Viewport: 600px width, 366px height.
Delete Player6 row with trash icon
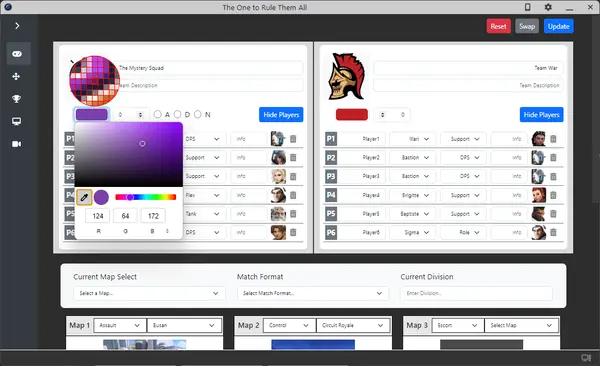coord(553,232)
